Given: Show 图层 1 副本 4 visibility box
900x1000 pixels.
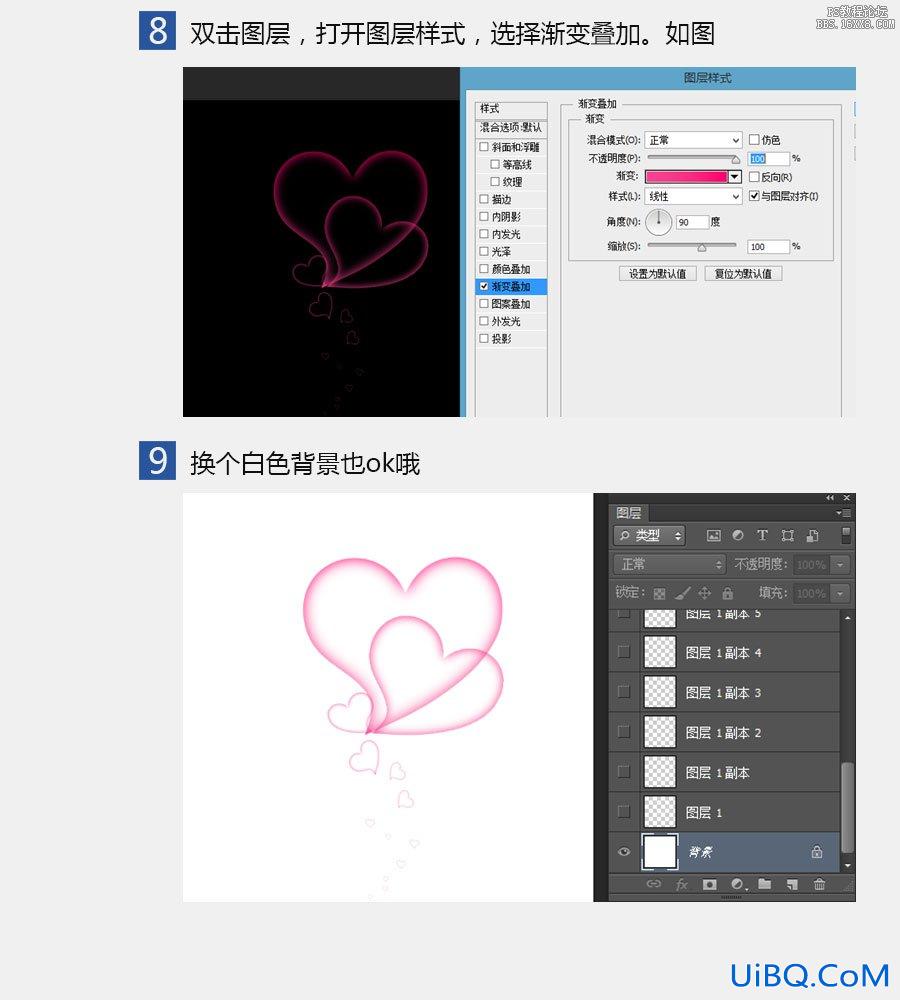Looking at the screenshot, I should point(624,652).
